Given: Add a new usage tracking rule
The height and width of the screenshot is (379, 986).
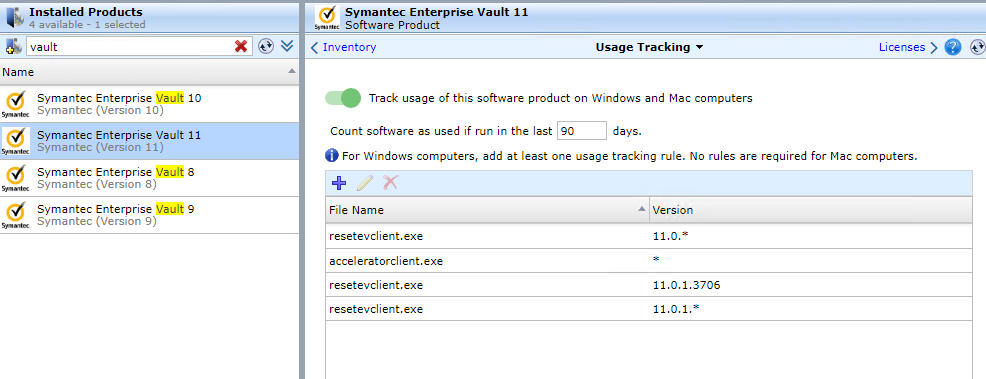Looking at the screenshot, I should coord(339,183).
